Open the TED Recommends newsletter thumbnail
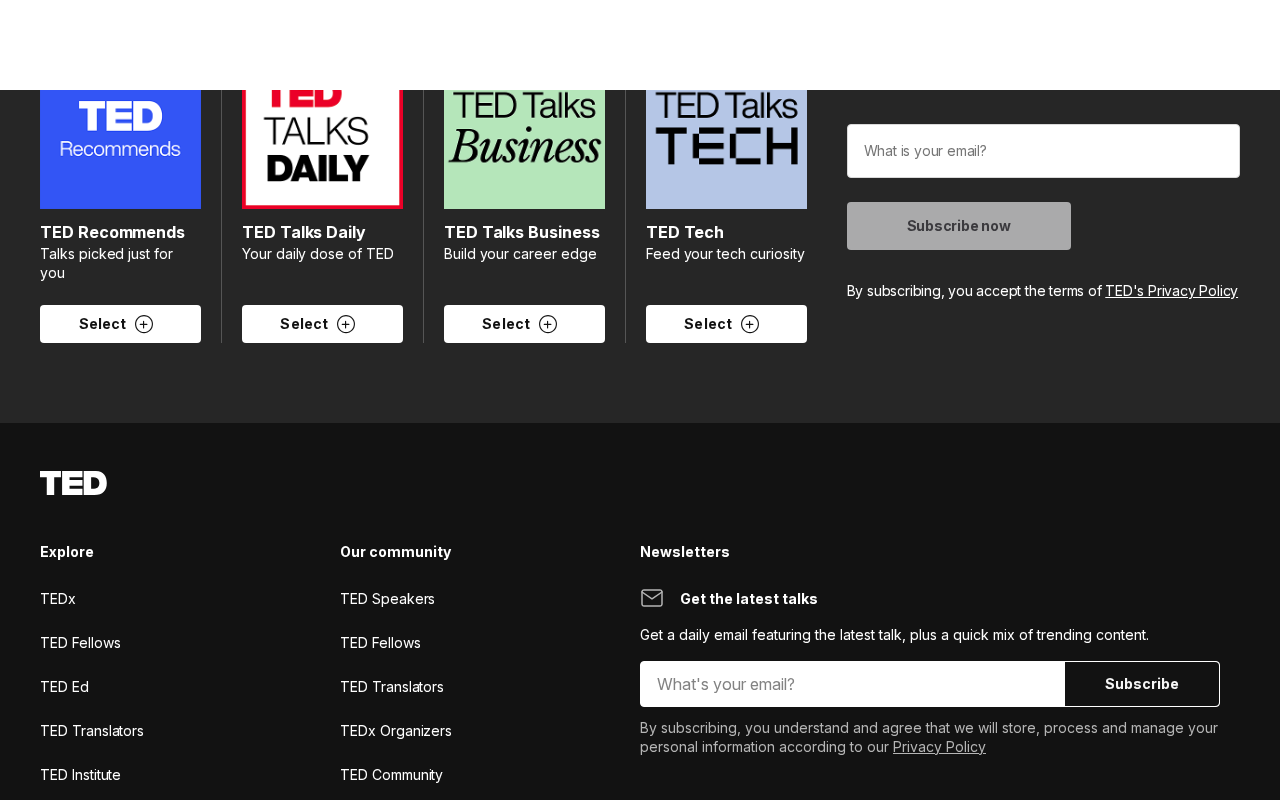Viewport: 1280px width, 800px height. 120,149
